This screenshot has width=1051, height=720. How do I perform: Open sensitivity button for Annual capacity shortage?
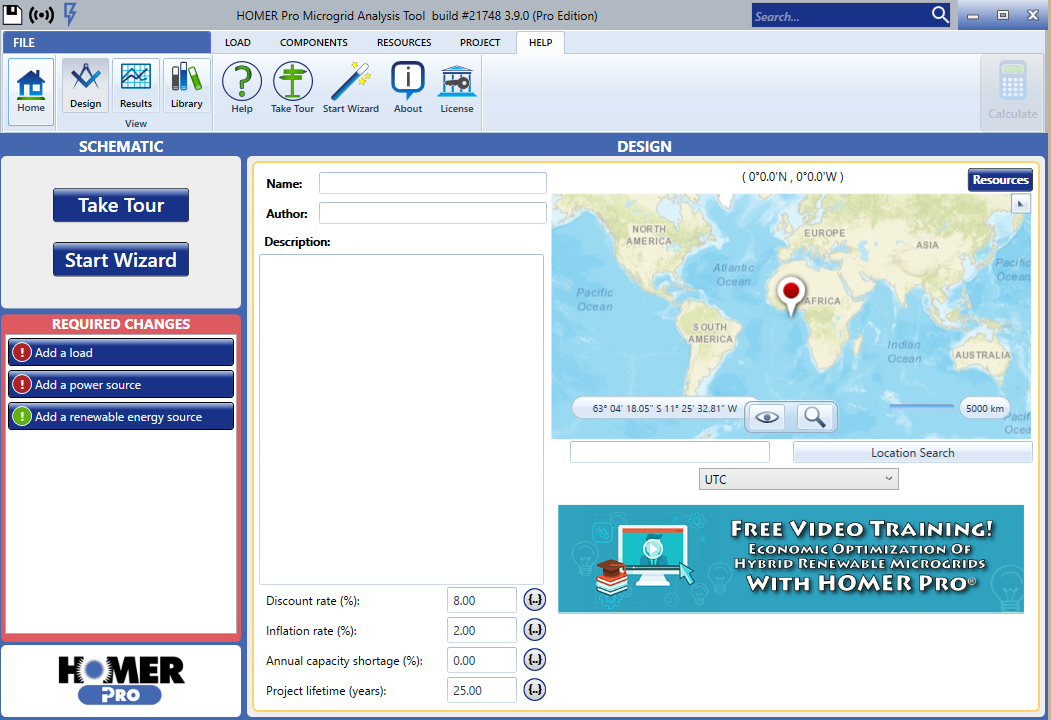pos(534,660)
